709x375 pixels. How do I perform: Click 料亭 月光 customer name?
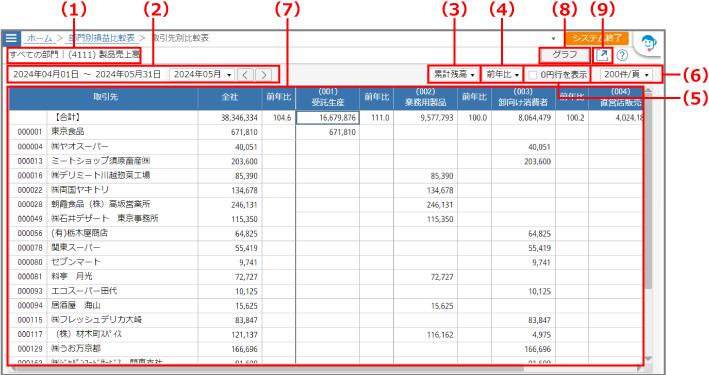[71, 276]
